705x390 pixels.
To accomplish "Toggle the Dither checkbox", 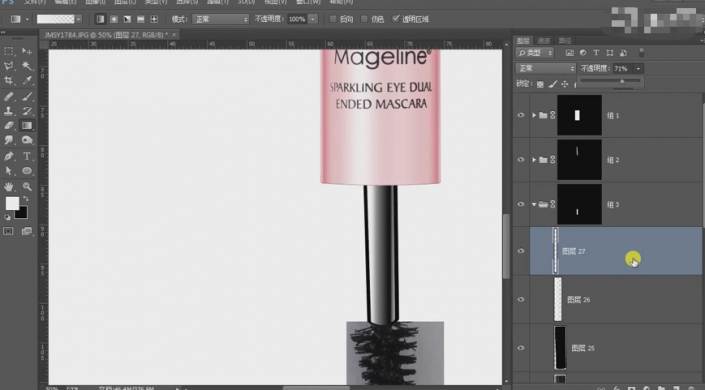I will point(364,19).
